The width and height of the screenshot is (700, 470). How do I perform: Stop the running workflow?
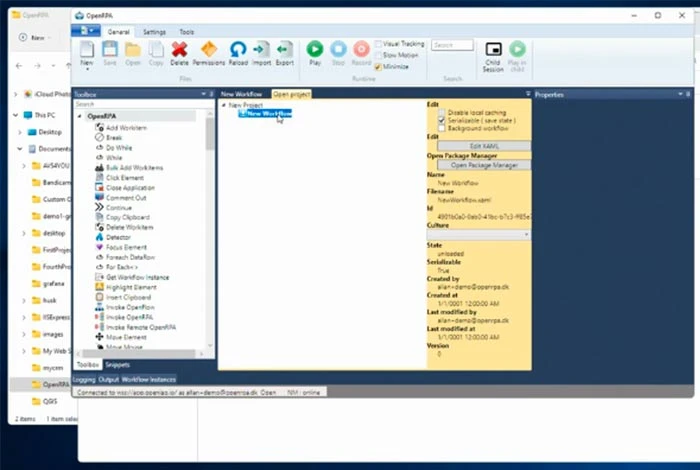click(338, 54)
